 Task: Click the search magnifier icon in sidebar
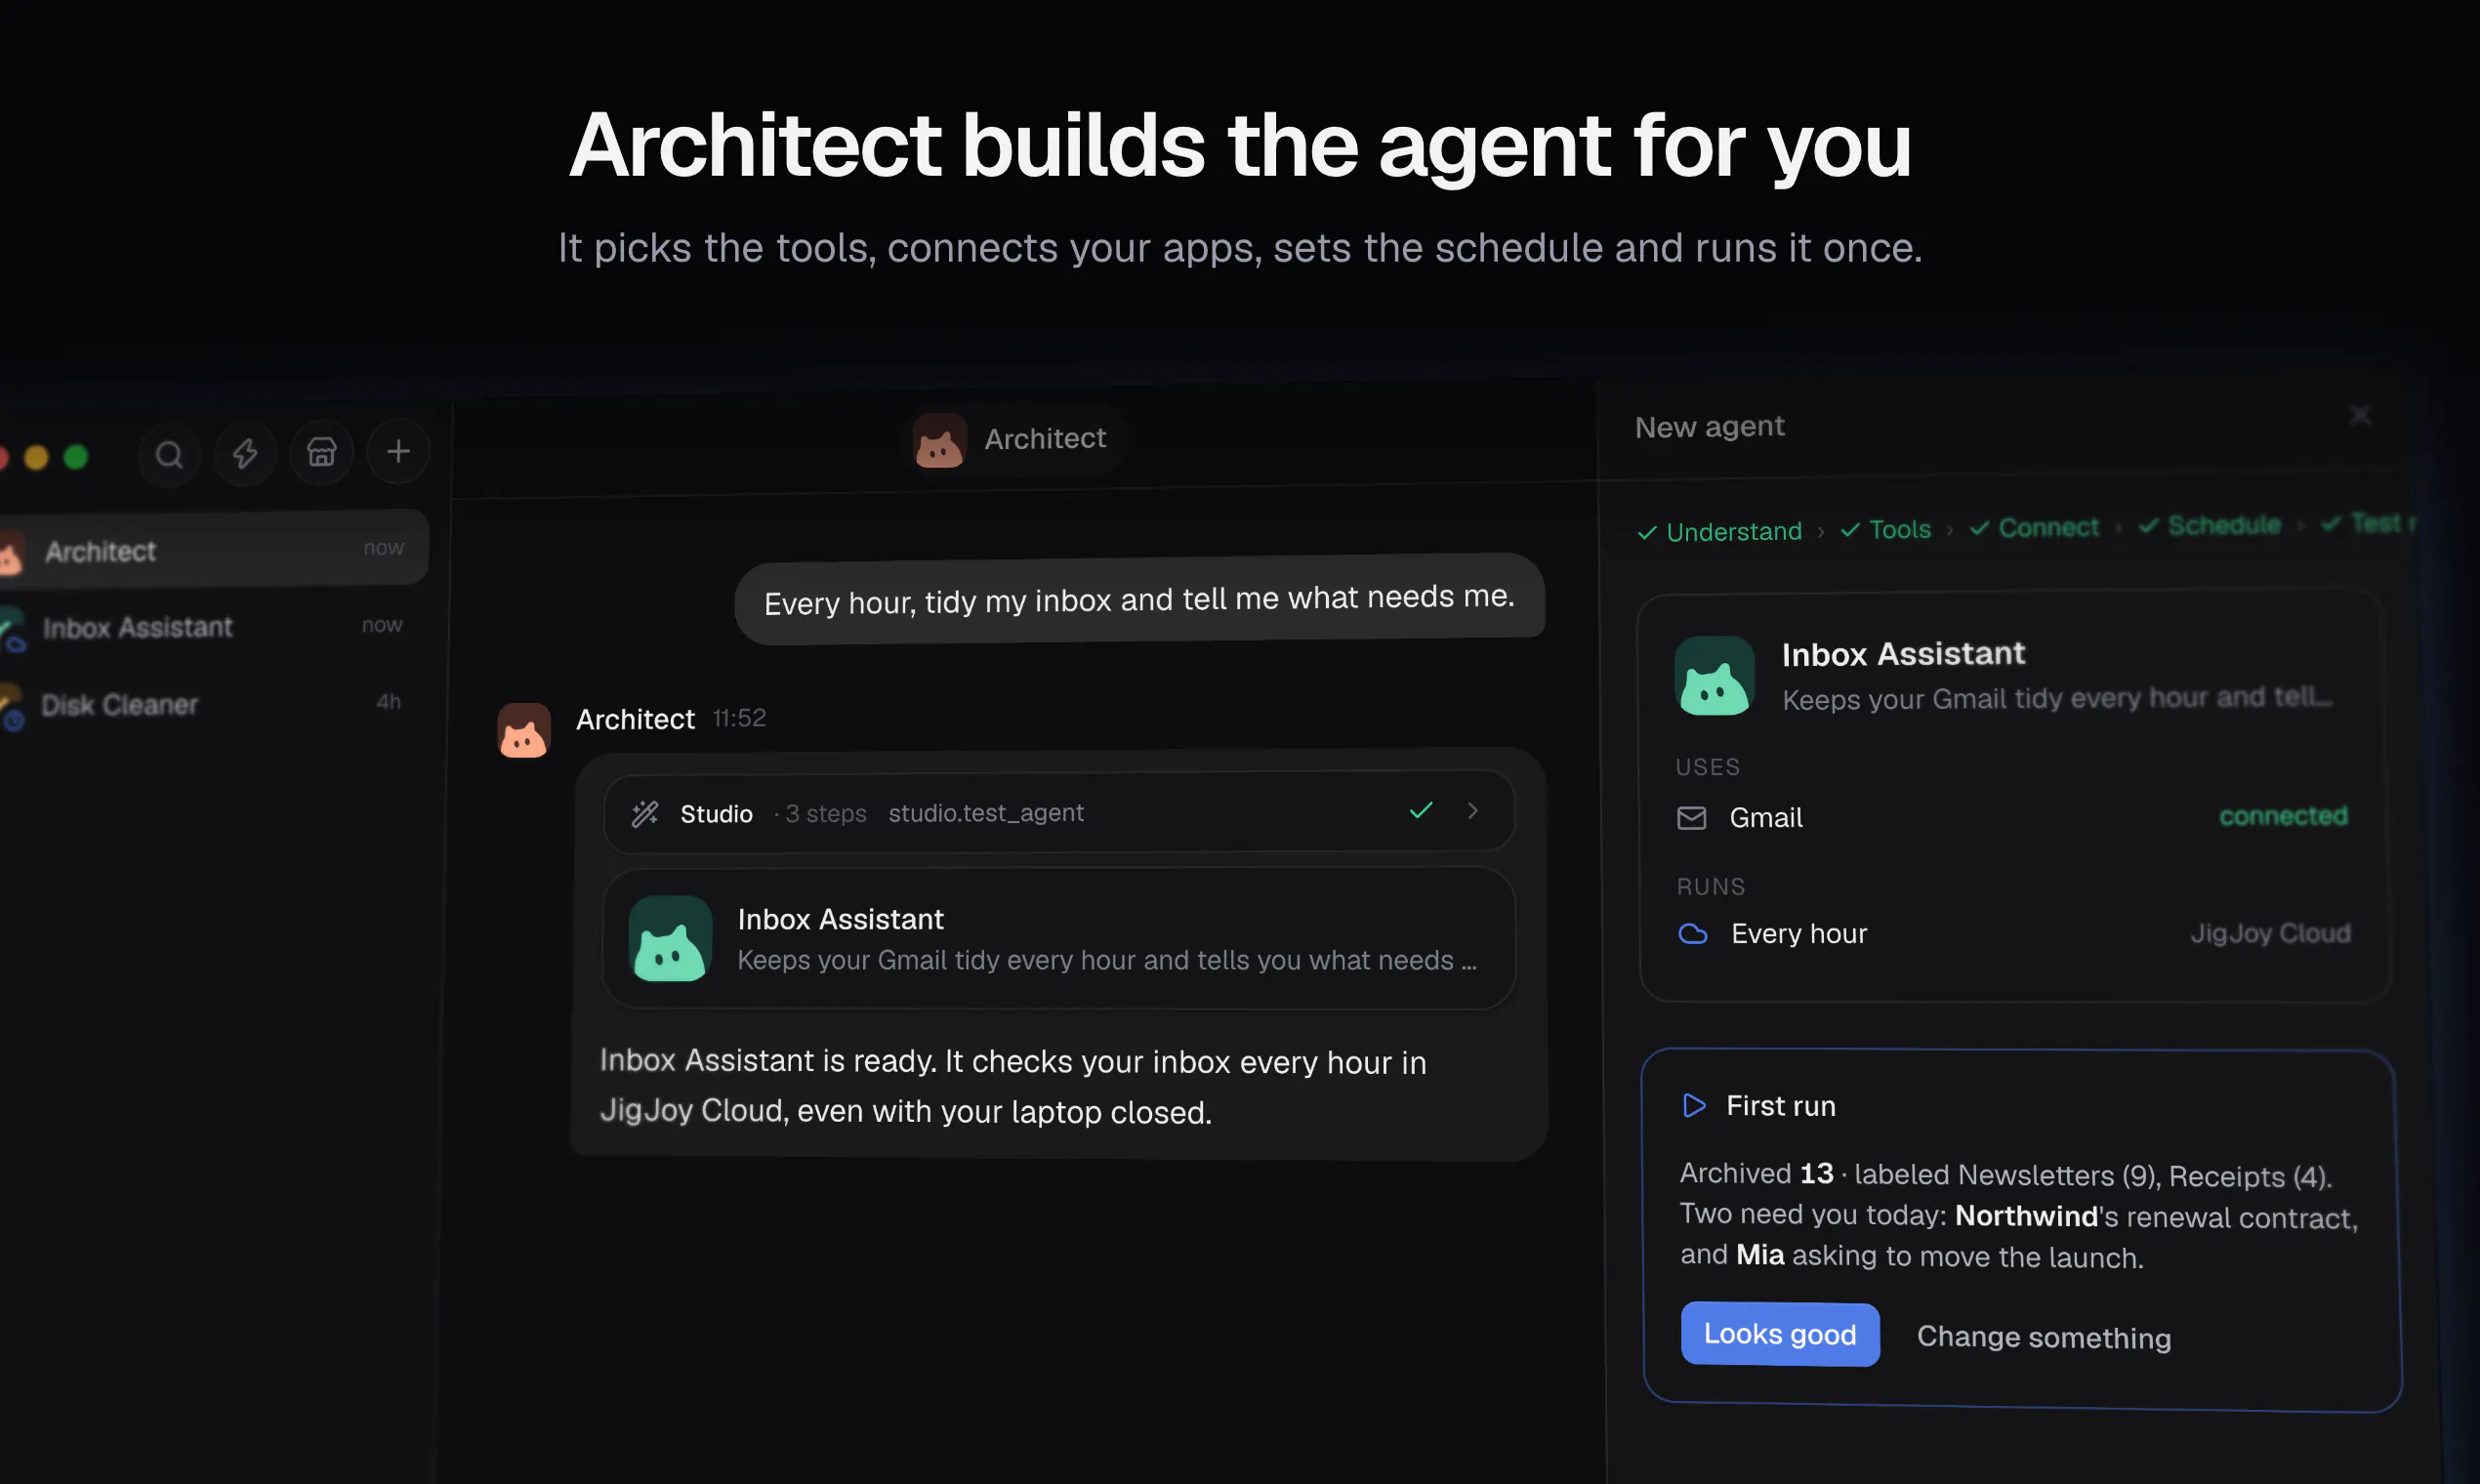169,455
